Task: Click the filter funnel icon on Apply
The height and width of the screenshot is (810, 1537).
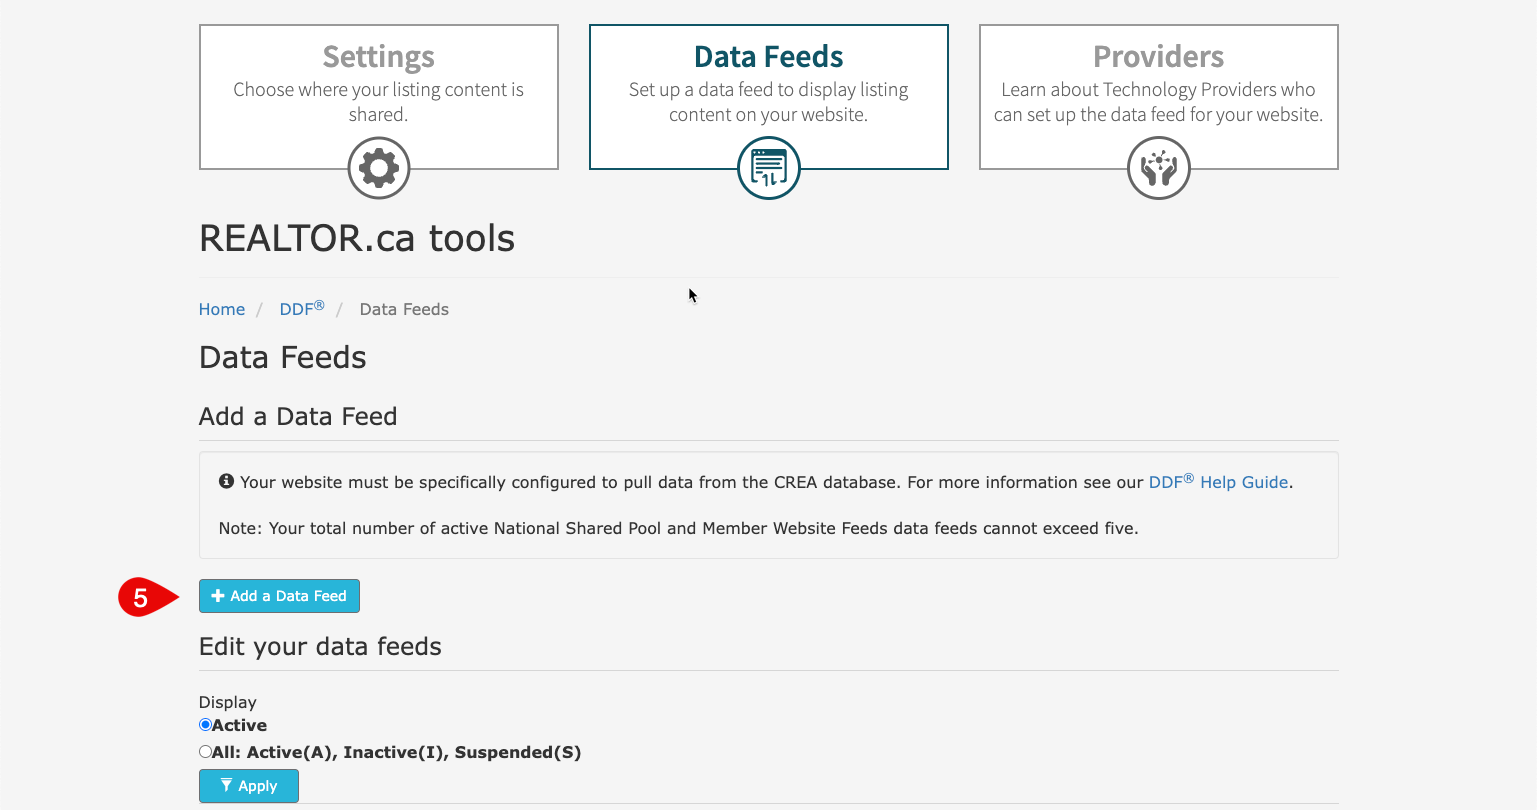Action: [x=226, y=785]
